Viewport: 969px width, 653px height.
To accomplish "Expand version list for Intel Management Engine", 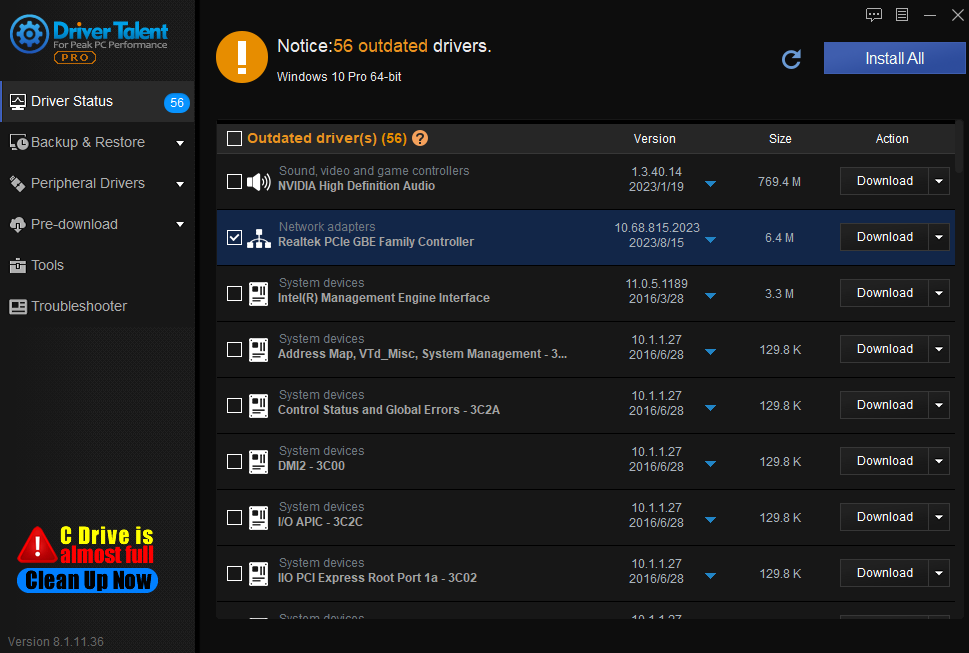I will (710, 296).
